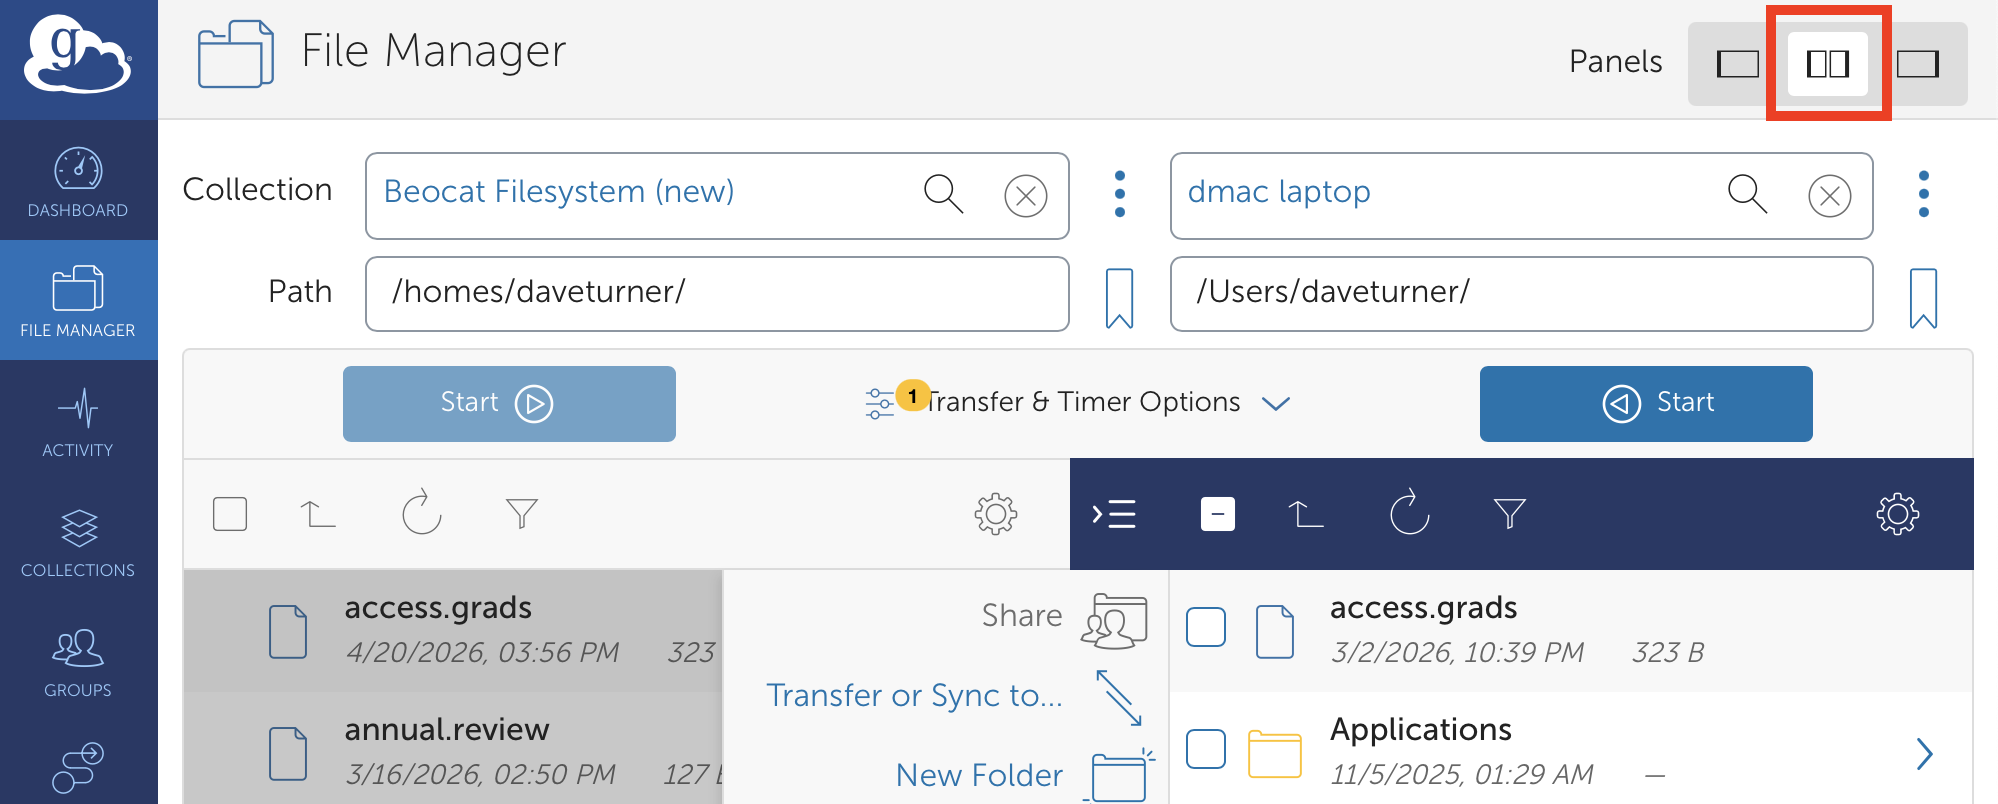Click the /Users/daveturner/ path field
The width and height of the screenshot is (1998, 804).
coord(1520,293)
